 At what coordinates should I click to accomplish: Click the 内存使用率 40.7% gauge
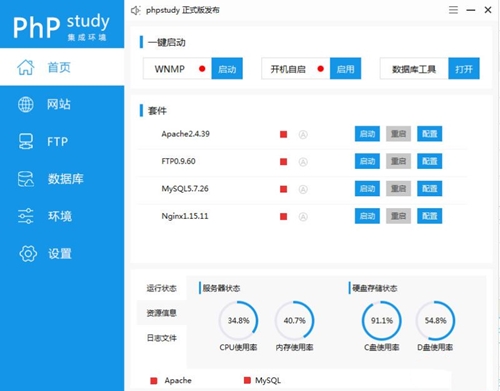[295, 321]
